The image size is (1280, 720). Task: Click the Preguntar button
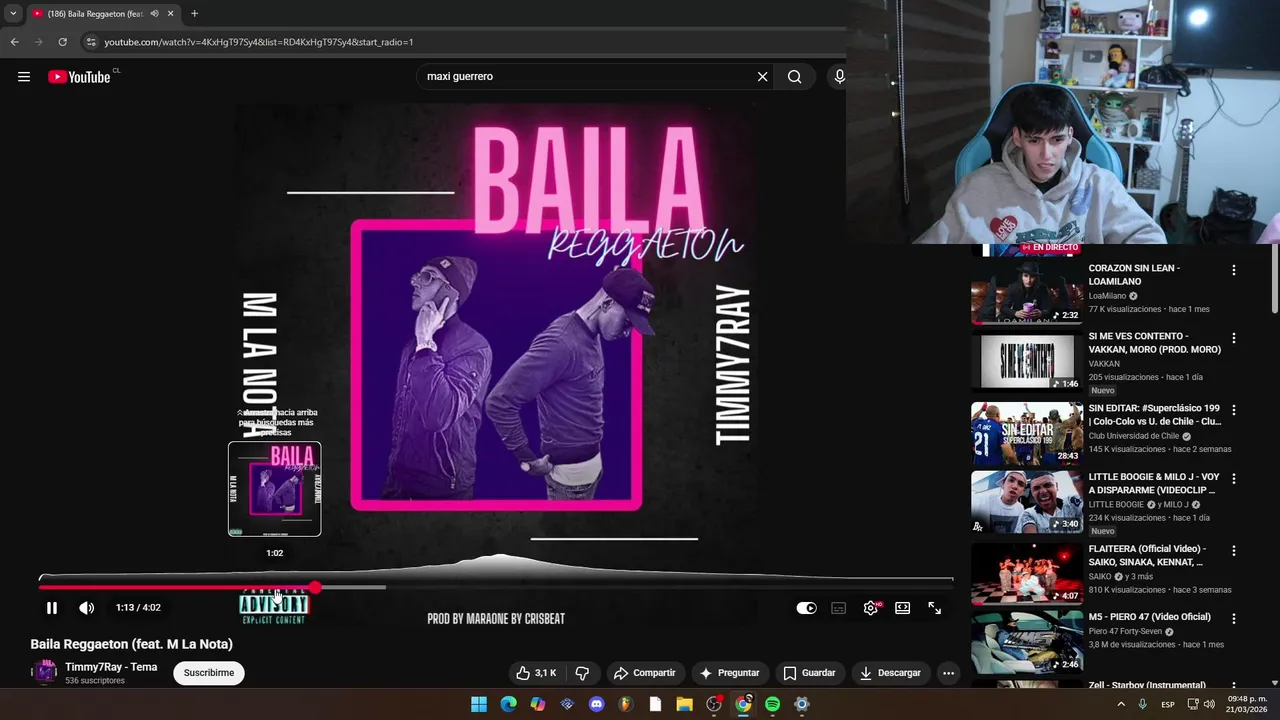click(x=730, y=673)
